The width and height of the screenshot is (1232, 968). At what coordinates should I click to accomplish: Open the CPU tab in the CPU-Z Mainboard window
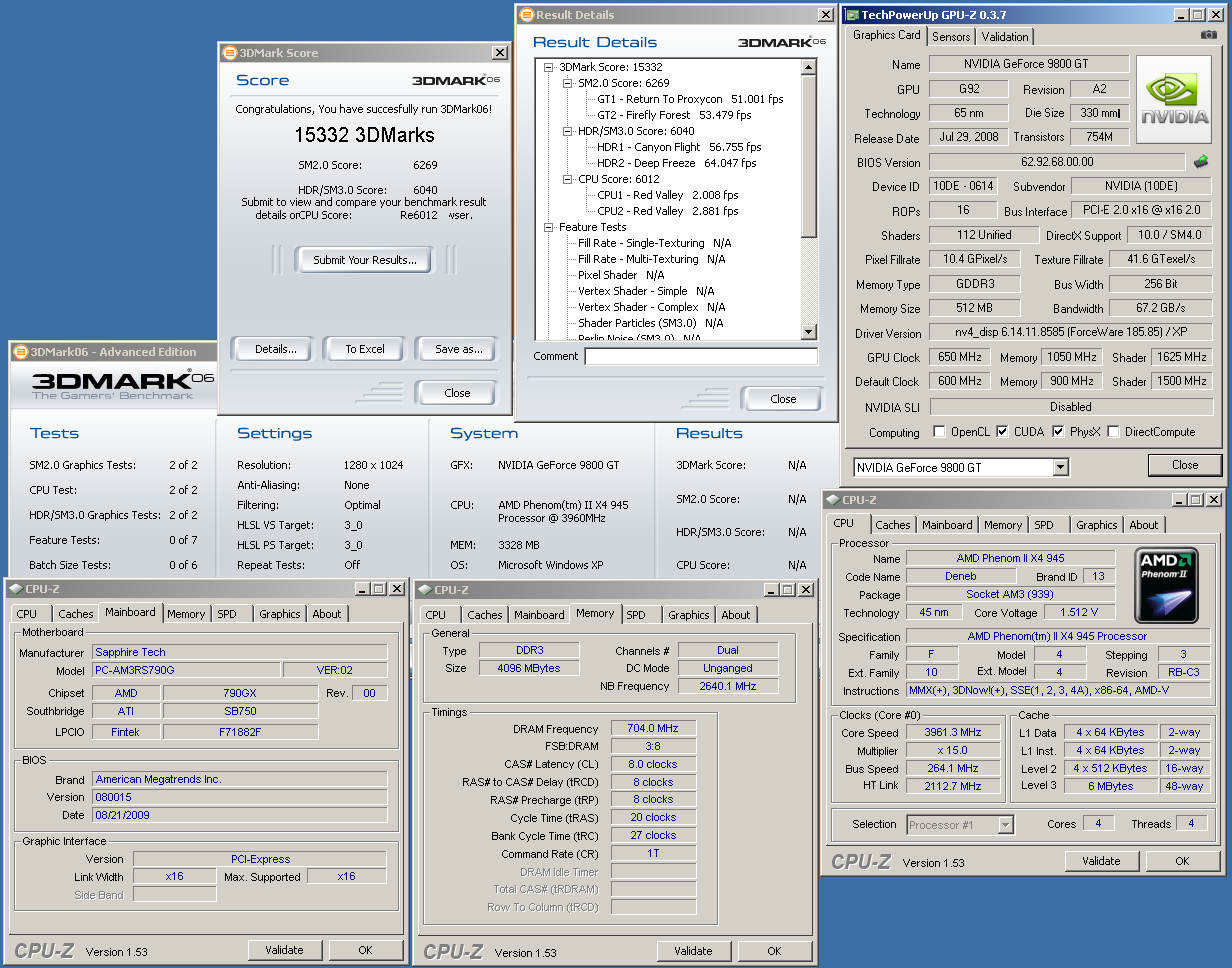(x=27, y=614)
